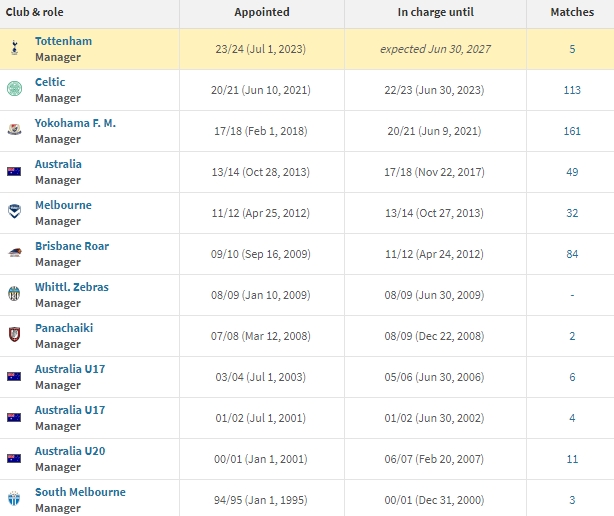Screen dimensions: 614x516
Task: Select the 11/12 (Apr 25, 2012) cell
Action: point(260,213)
